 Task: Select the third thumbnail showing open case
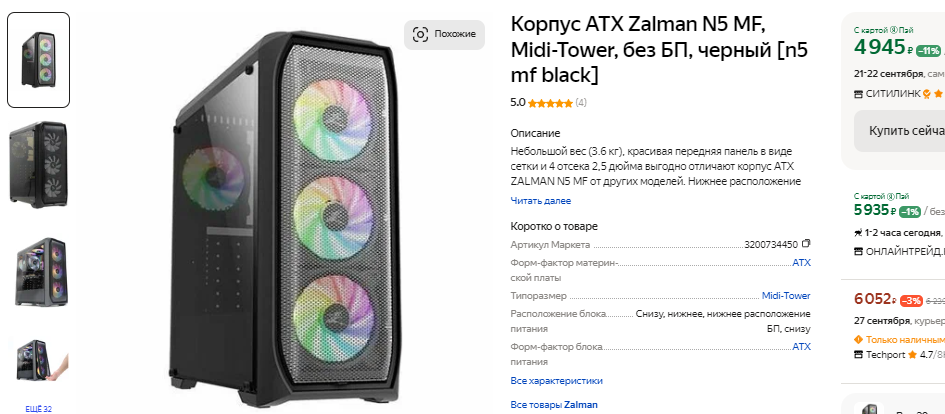38,271
